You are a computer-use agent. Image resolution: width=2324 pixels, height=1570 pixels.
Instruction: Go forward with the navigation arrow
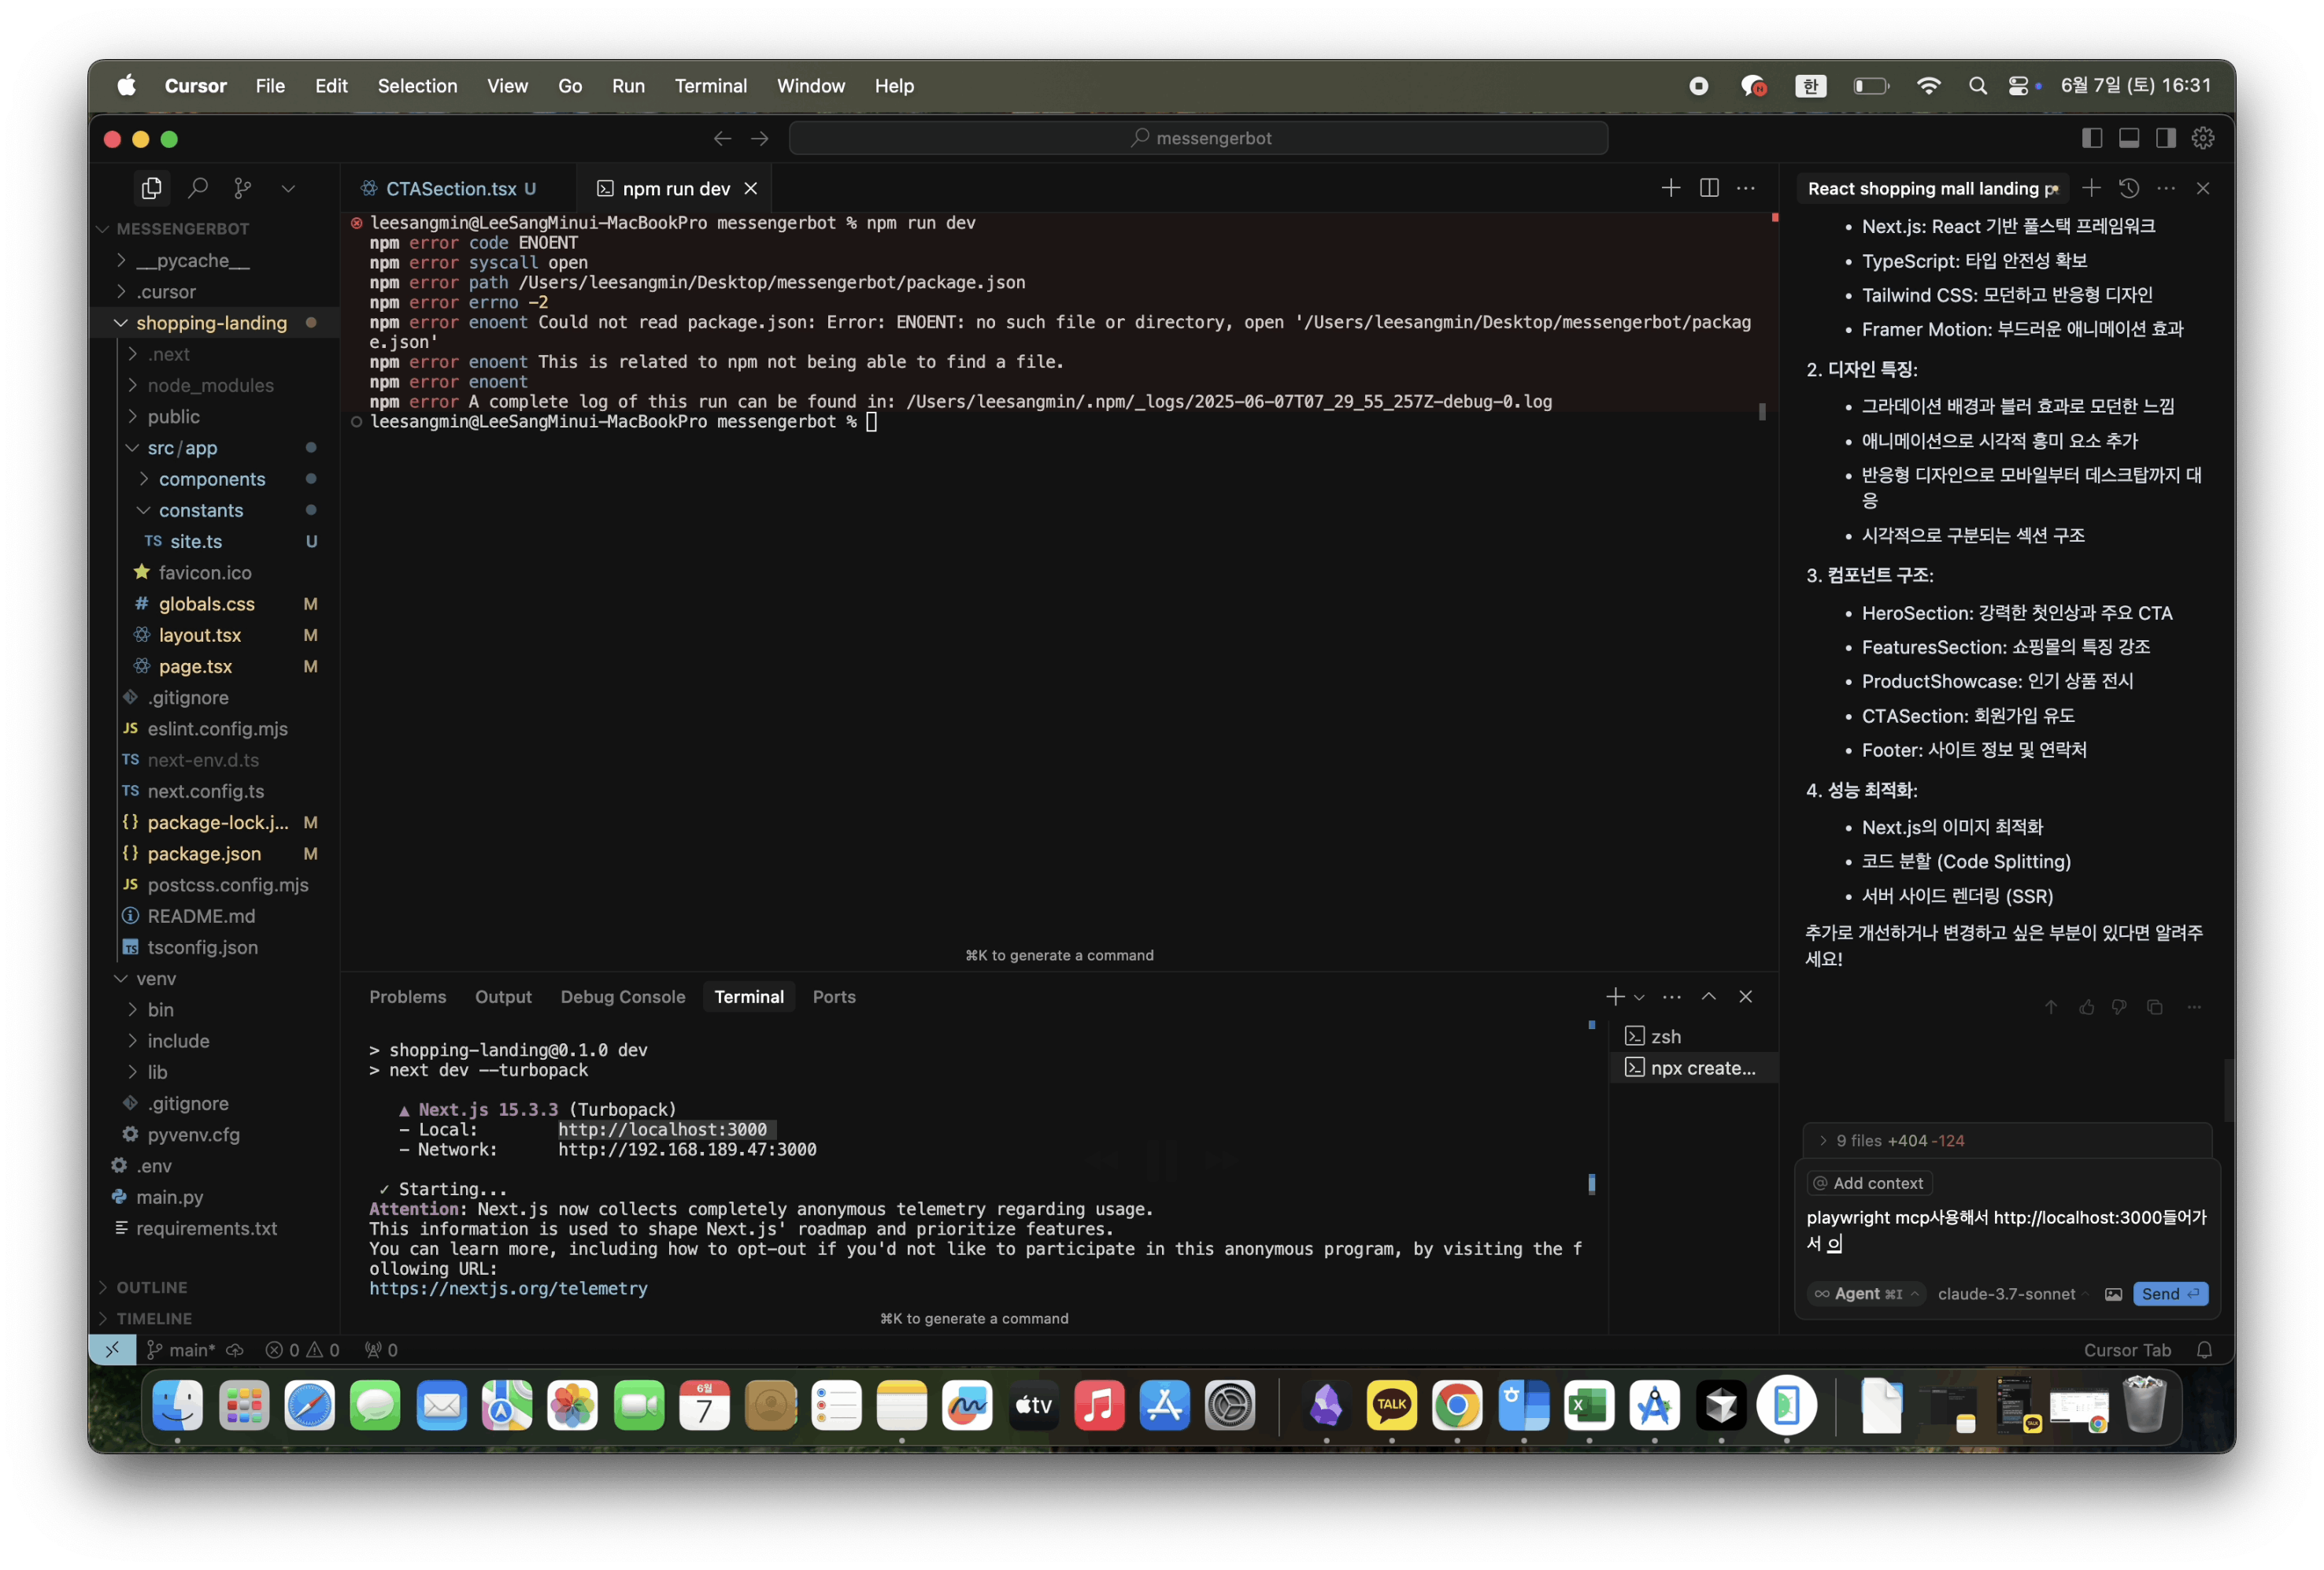click(x=760, y=138)
